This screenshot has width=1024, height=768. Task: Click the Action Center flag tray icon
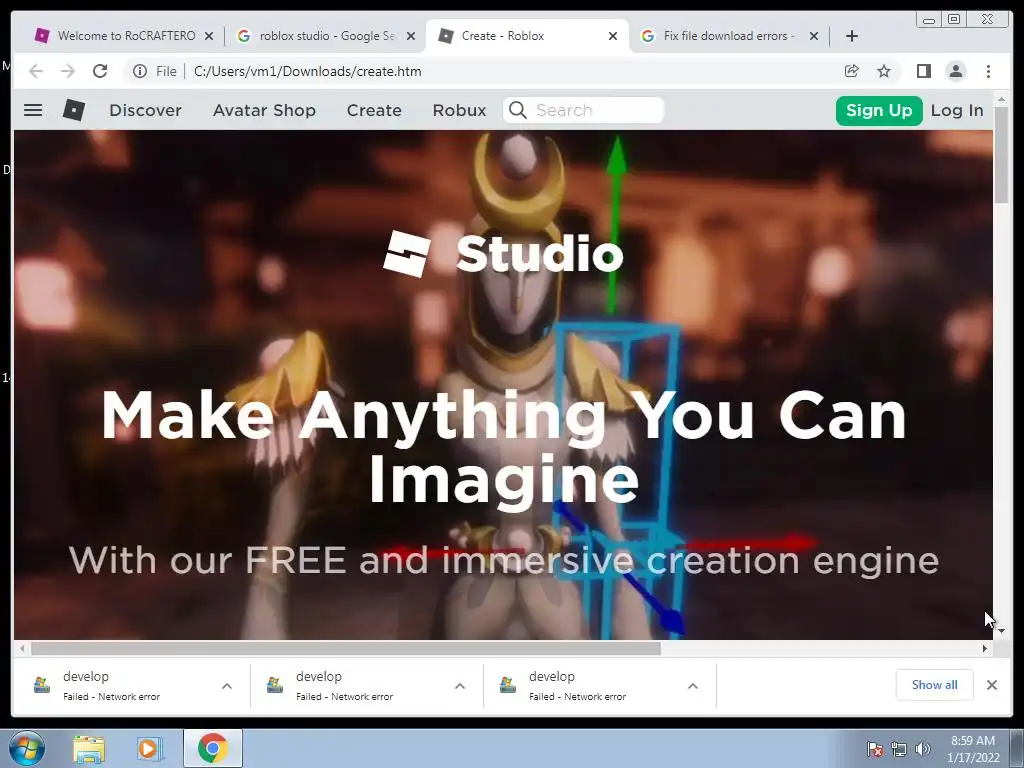[x=874, y=749]
